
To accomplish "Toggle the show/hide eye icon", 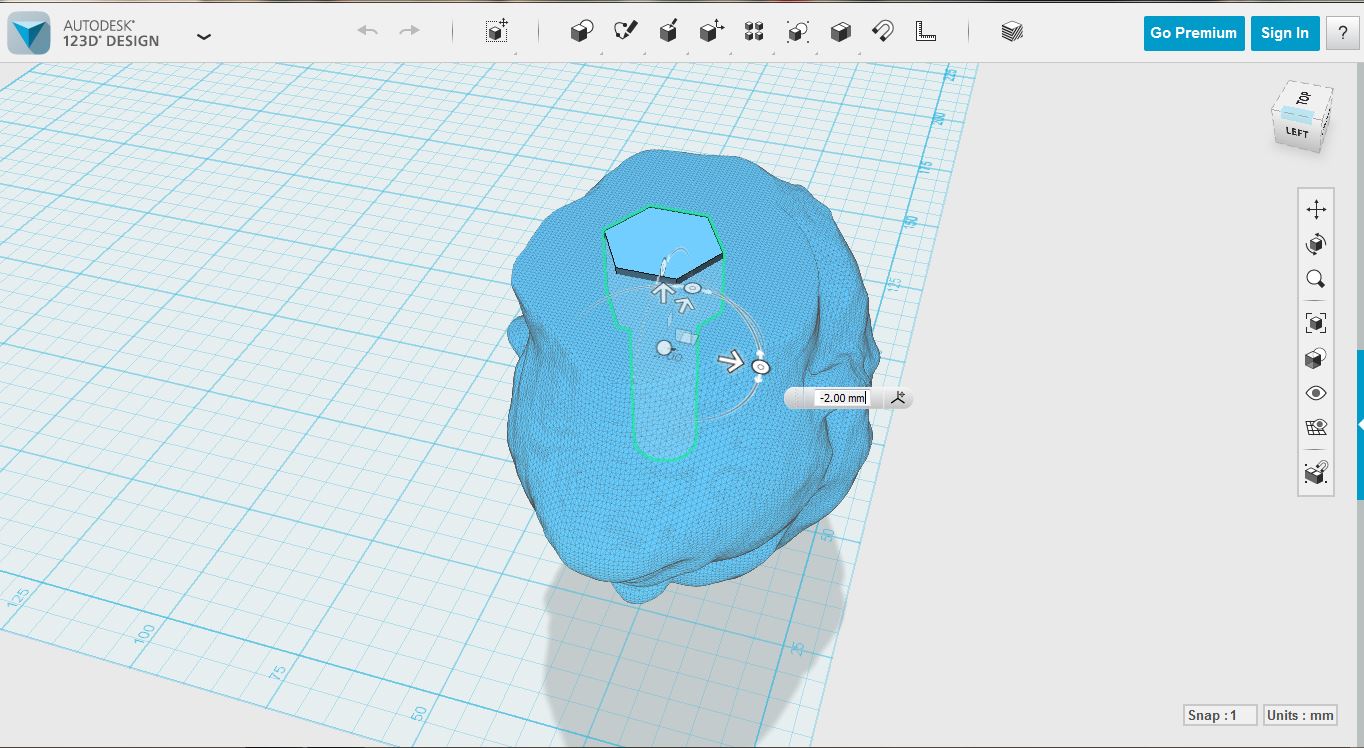I will click(x=1316, y=393).
